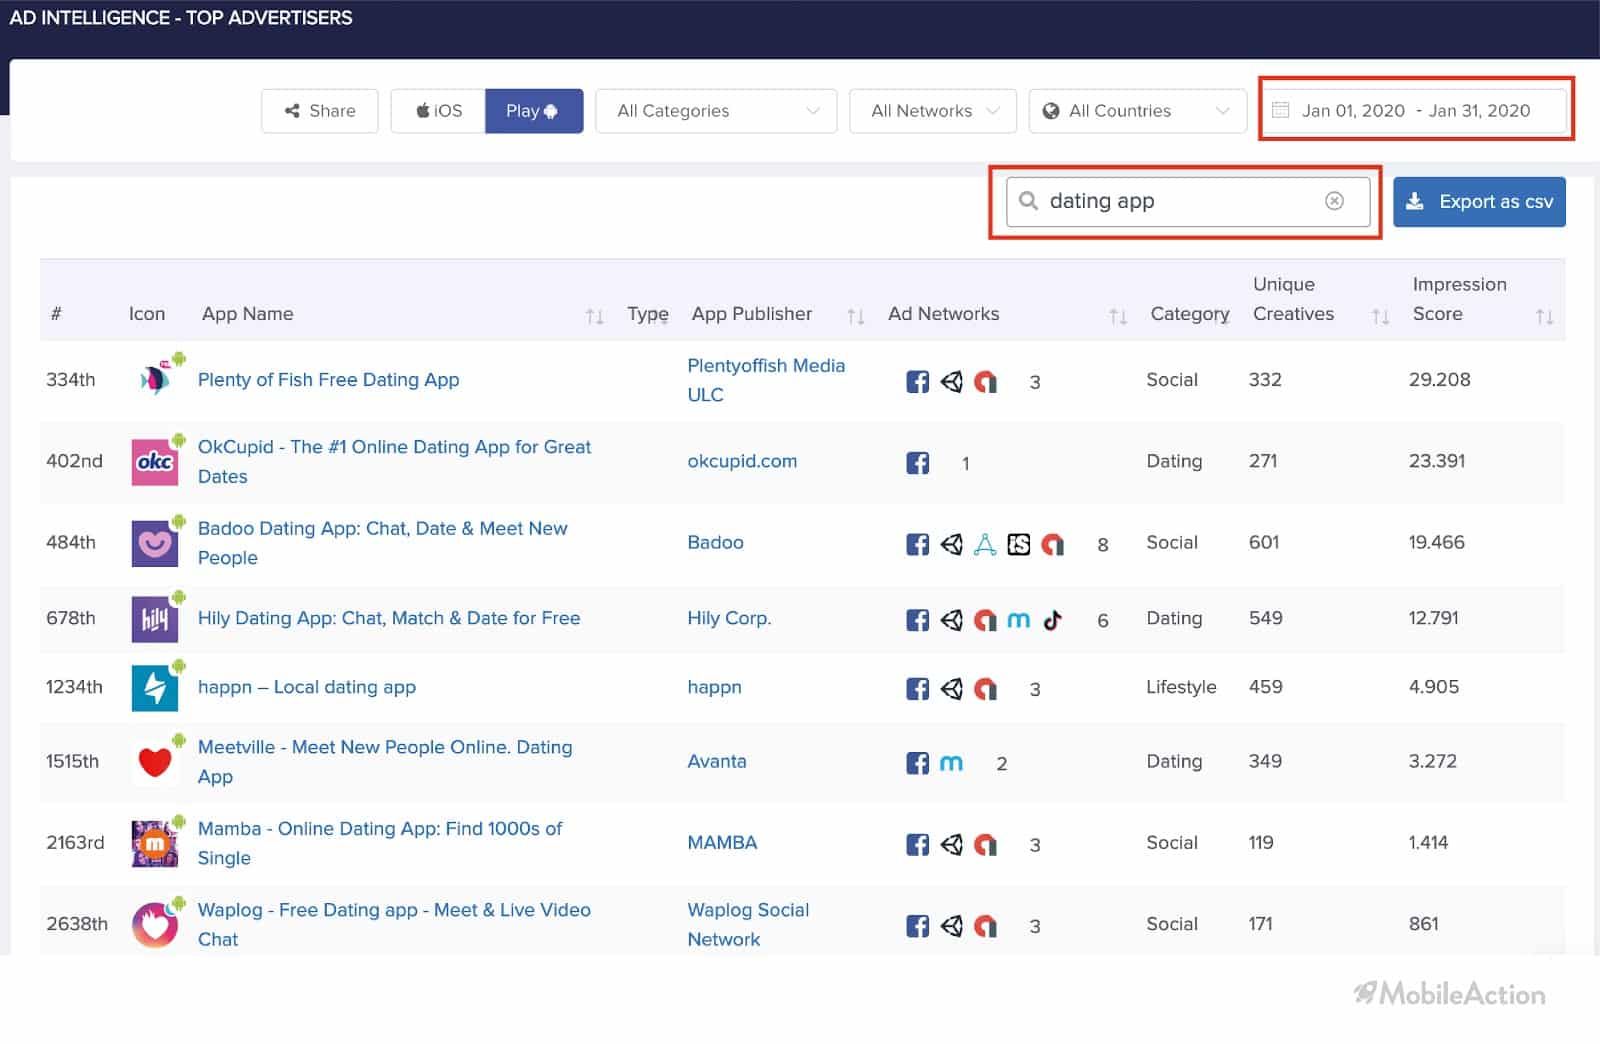The image size is (1600, 1044).
Task: Click the 334th rank cell
Action: [x=71, y=380]
